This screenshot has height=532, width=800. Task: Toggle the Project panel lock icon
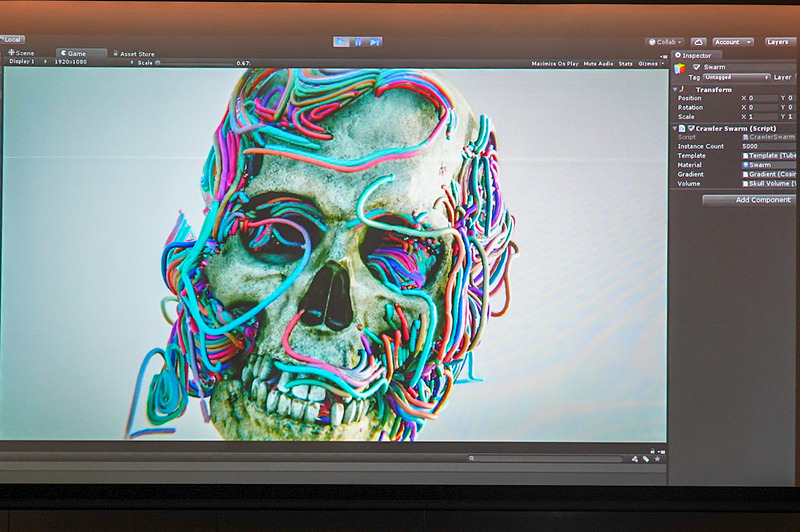click(653, 451)
